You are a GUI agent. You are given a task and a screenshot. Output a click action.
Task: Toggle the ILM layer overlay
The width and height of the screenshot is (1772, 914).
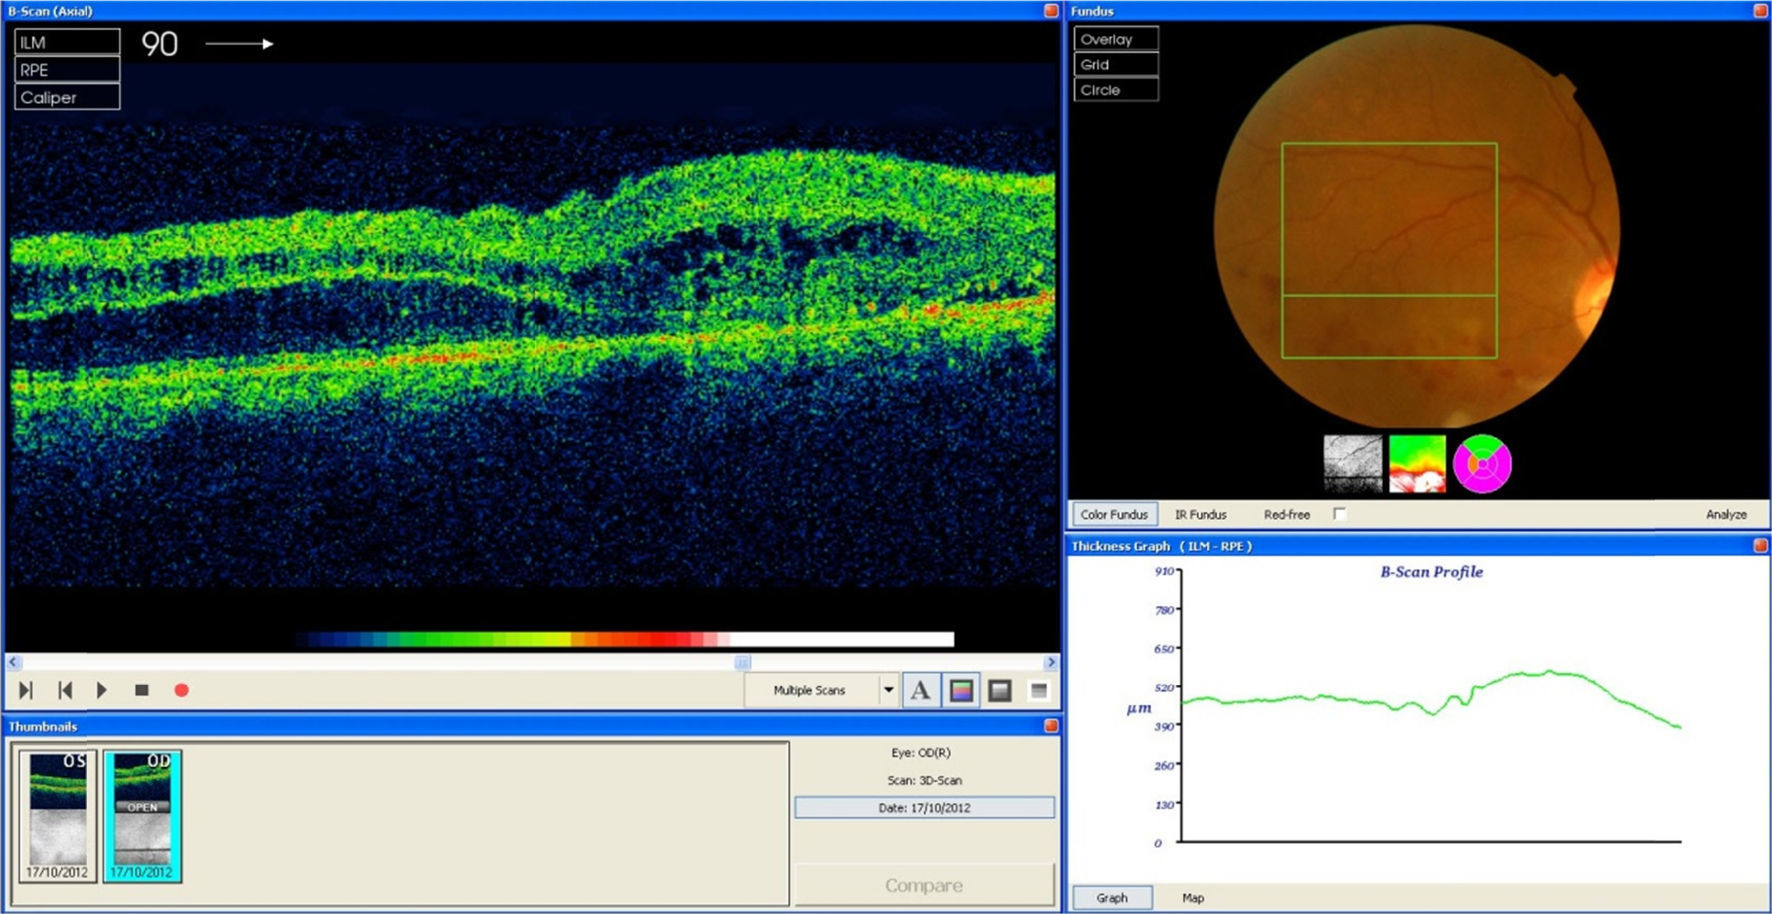67,42
